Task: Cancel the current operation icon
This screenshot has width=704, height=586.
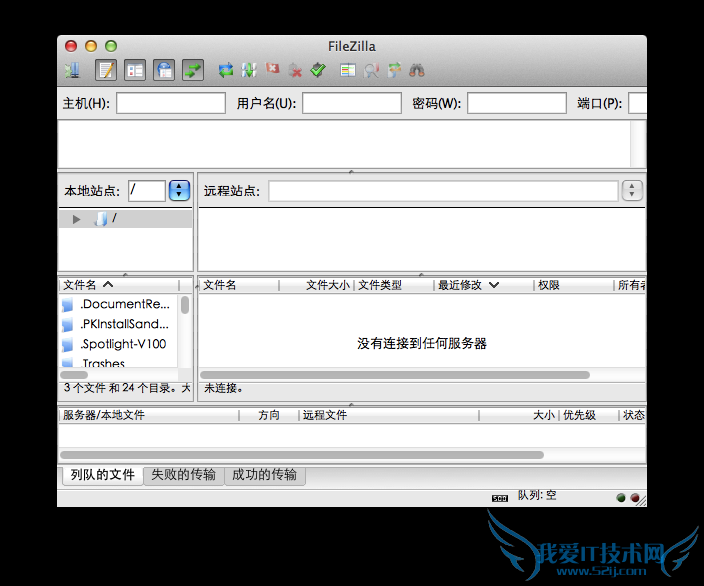Action: 272,70
